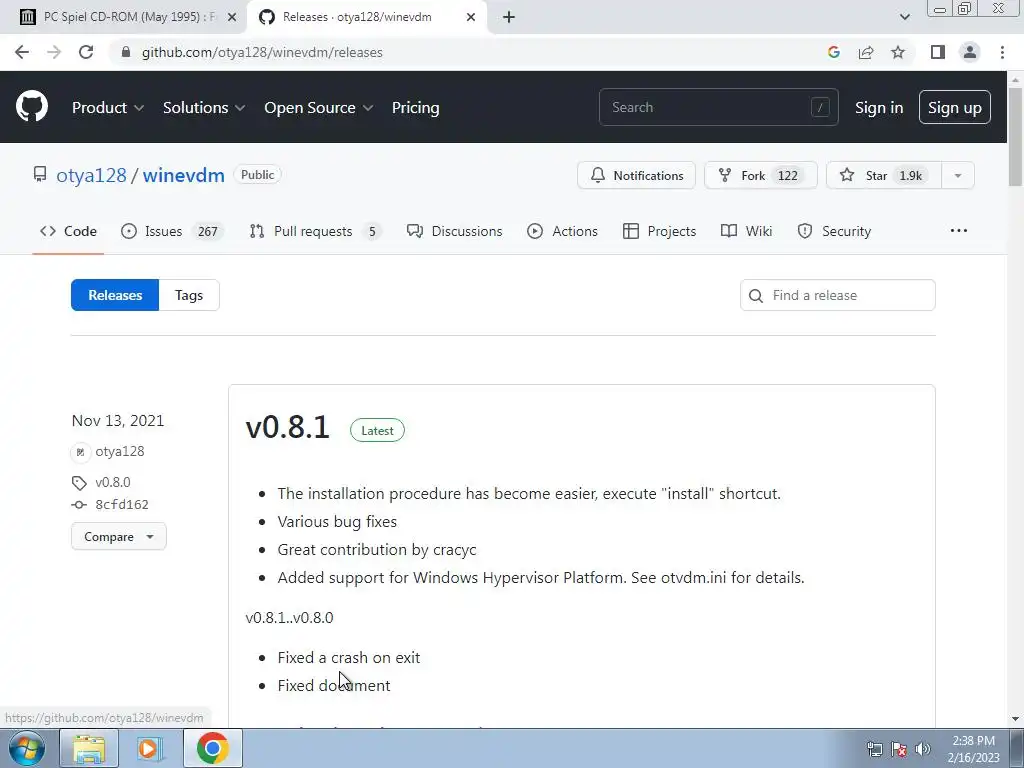Click the taskbar clock showing 2:38 PM
The image size is (1024, 768).
click(973, 749)
